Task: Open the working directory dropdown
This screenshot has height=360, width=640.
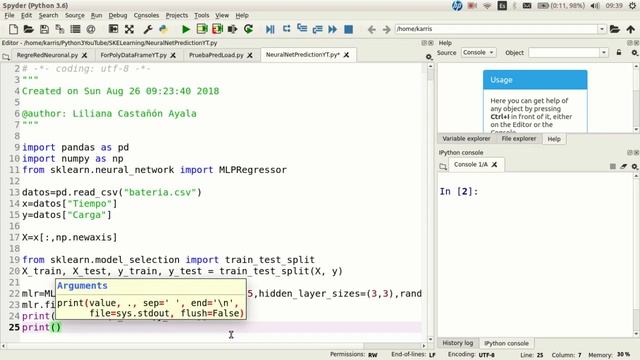Action: [x=602, y=29]
